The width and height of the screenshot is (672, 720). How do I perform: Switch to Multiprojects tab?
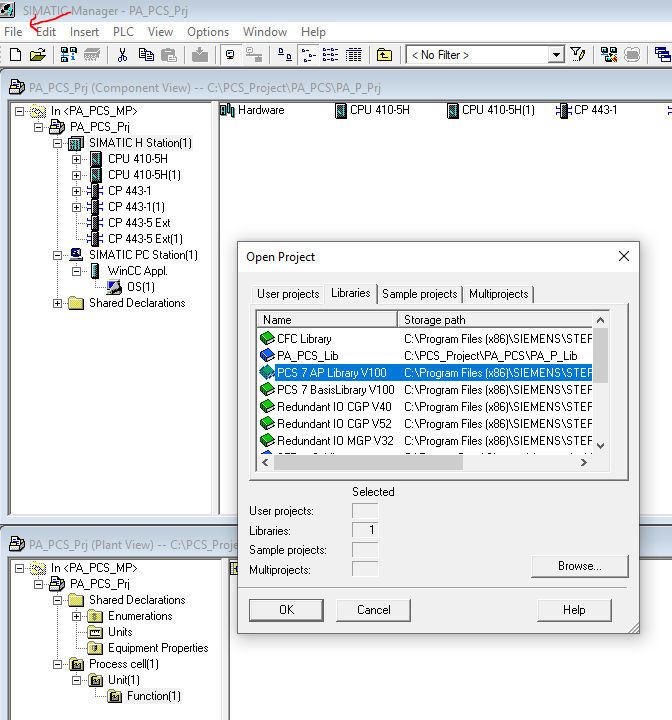coord(499,294)
